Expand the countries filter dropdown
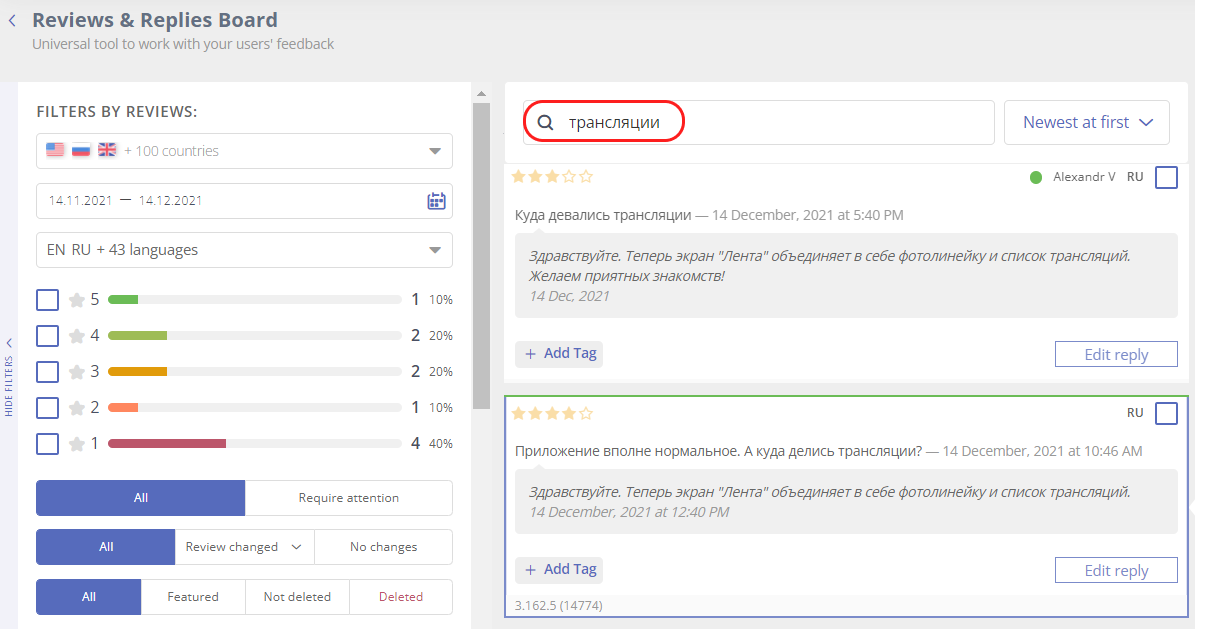Screen dimensions: 1206x629 [435, 152]
